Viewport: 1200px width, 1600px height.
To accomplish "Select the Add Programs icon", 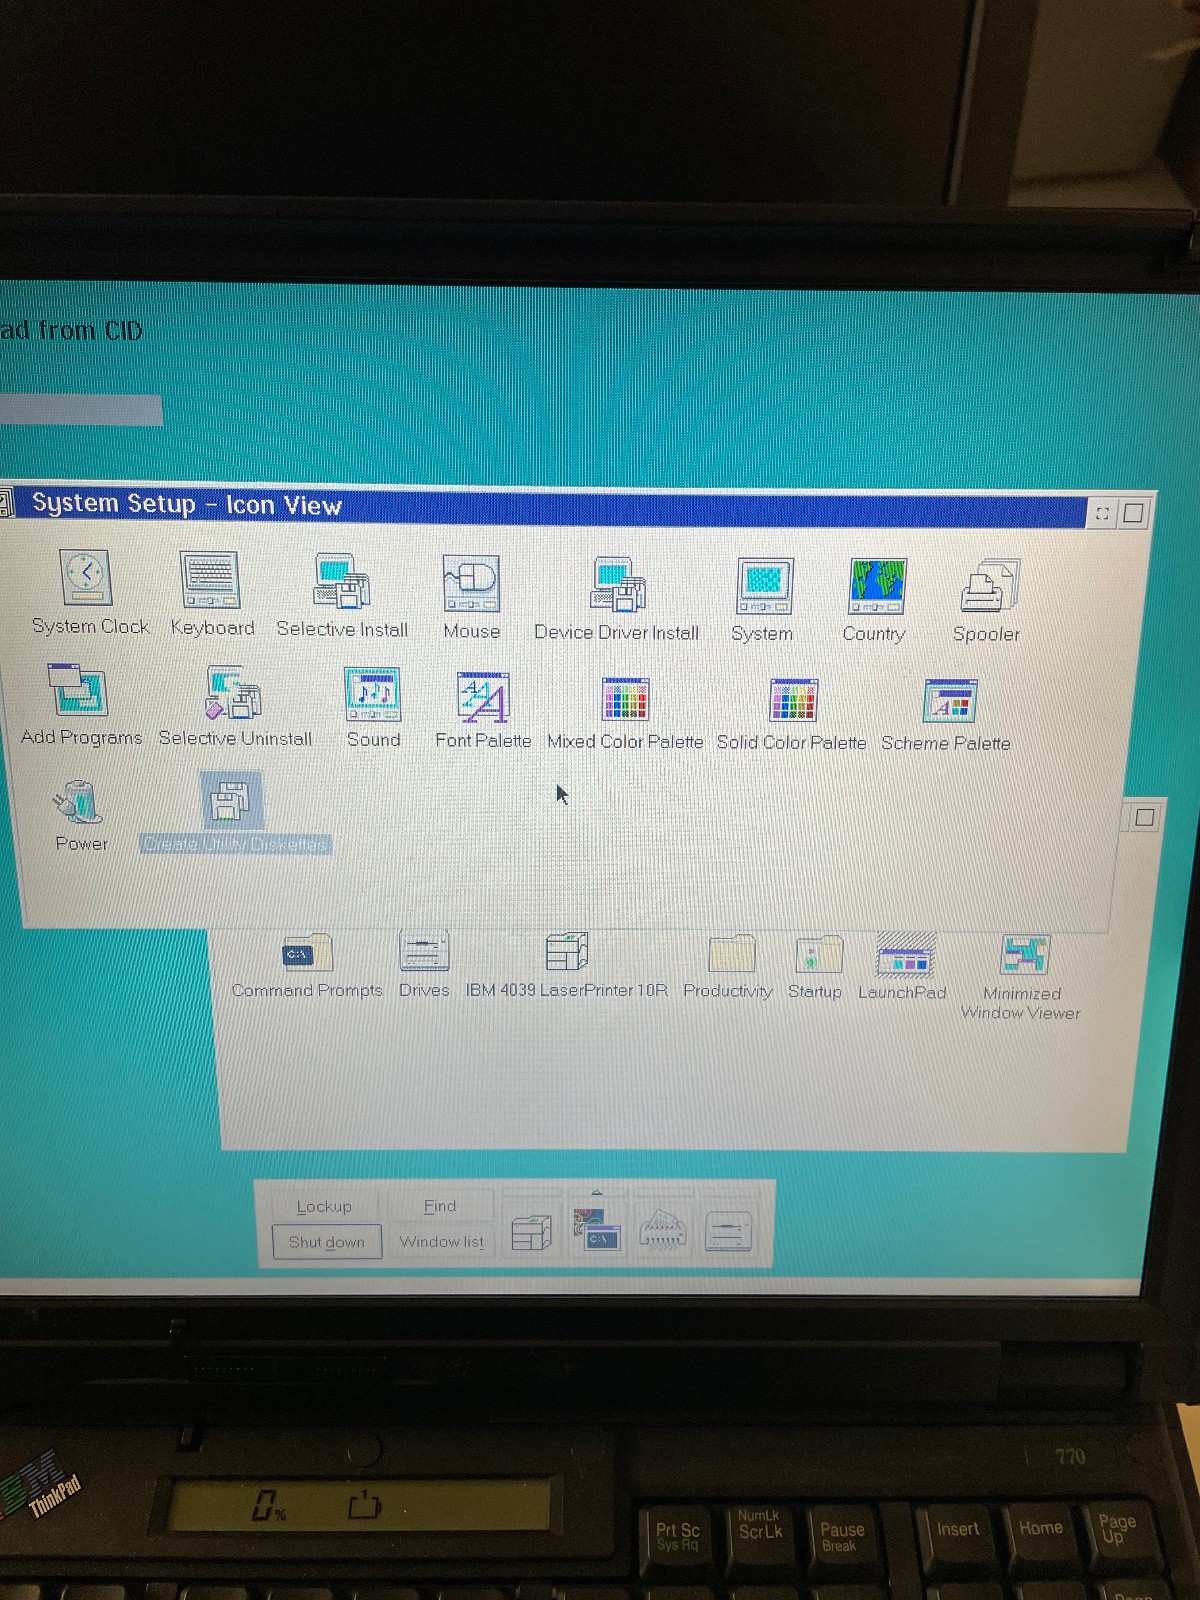I will [77, 692].
